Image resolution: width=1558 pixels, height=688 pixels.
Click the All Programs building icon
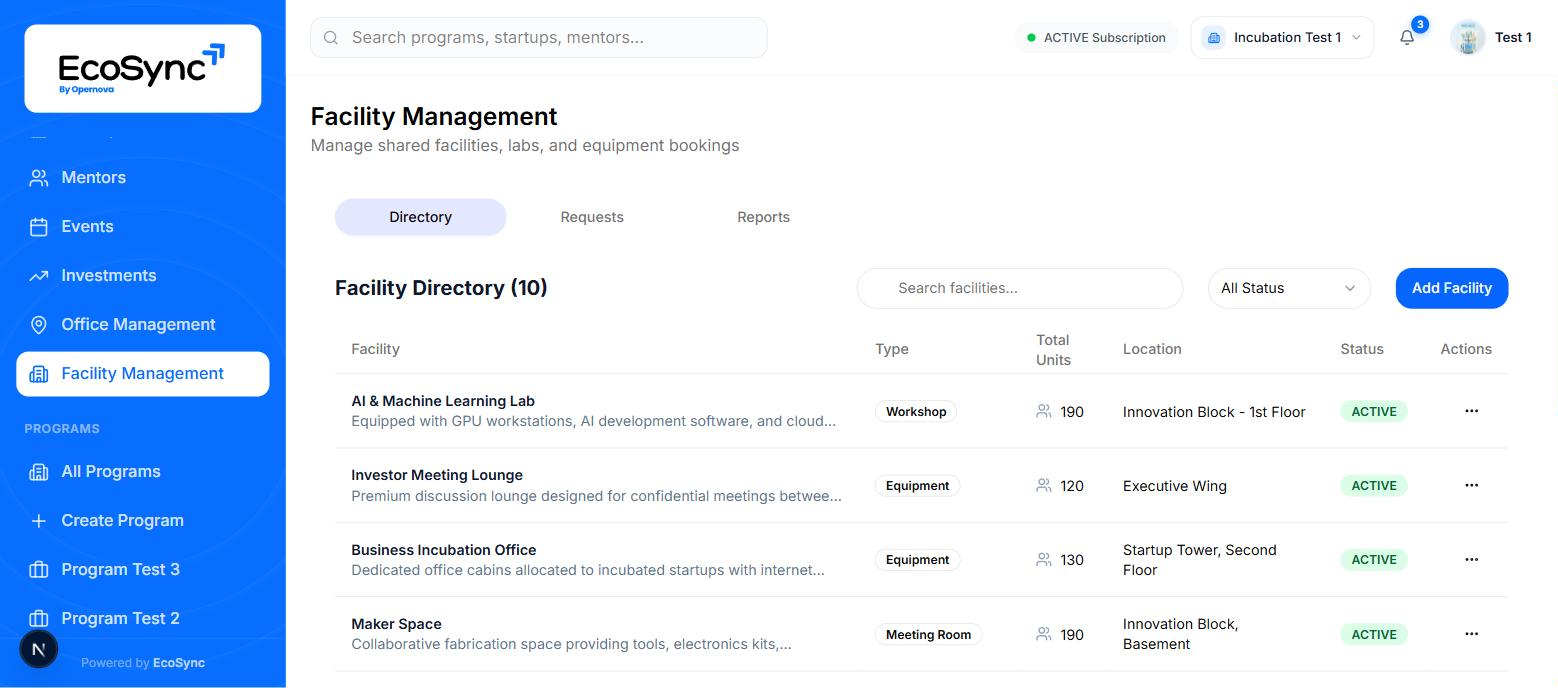[39, 472]
